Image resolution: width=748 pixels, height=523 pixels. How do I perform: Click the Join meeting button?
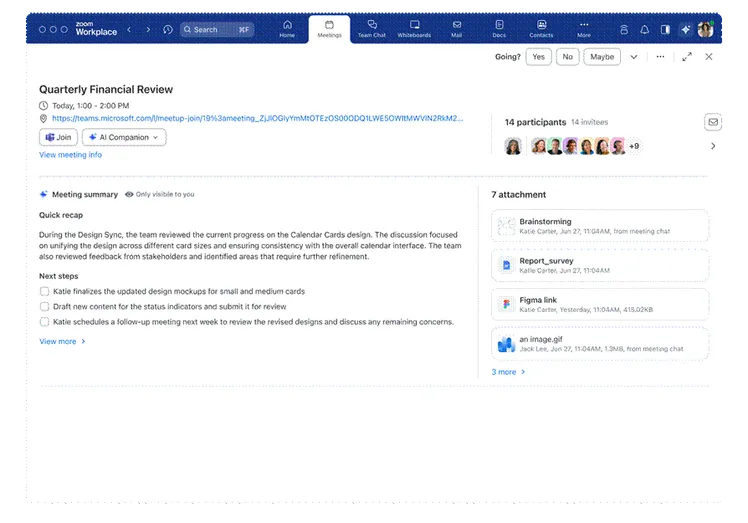pos(58,137)
